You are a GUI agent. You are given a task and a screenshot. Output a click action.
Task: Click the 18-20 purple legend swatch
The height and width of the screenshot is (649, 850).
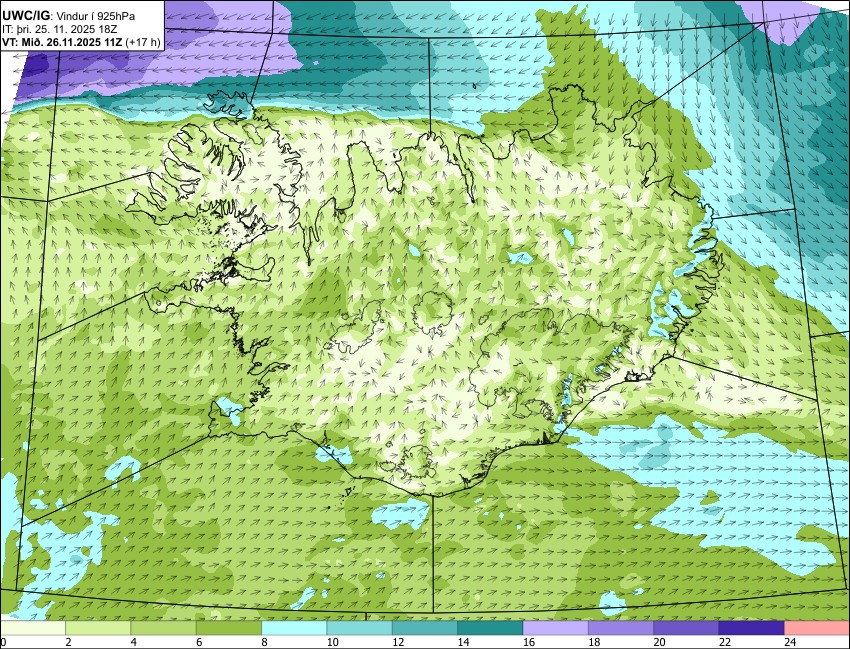pos(621,628)
